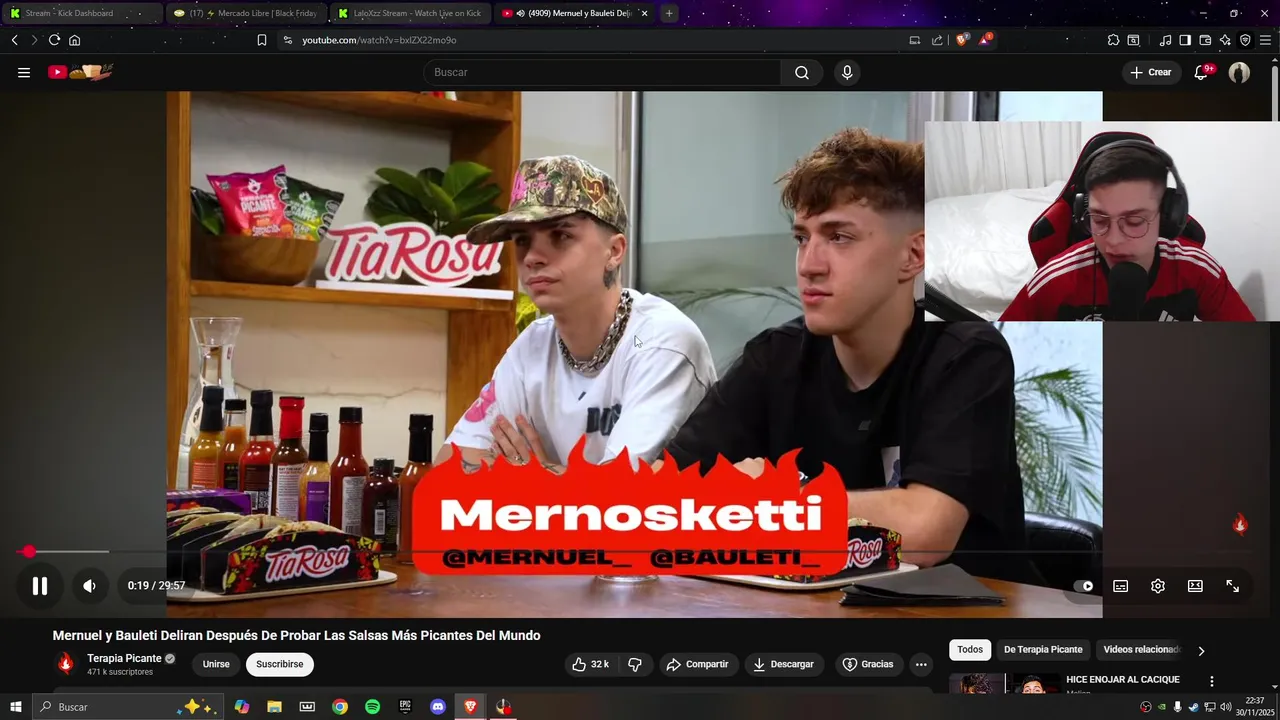Screen dimensions: 1280x720
Task: Download the video with Descargar
Action: (783, 664)
